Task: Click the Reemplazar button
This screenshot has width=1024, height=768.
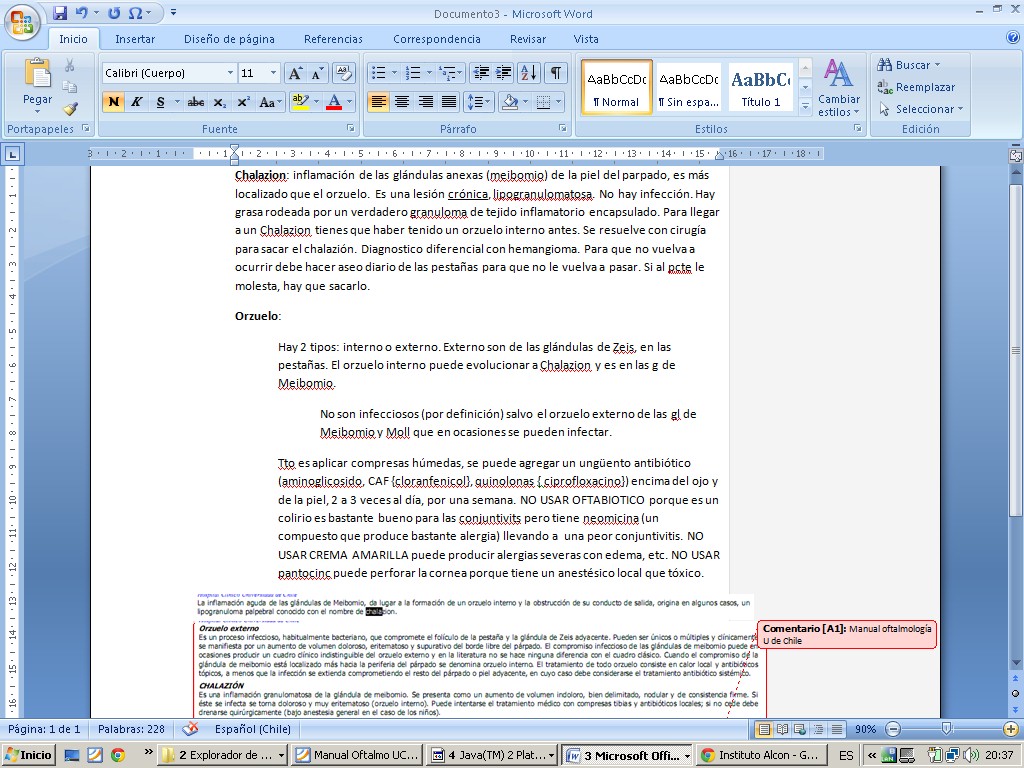Action: pos(916,87)
